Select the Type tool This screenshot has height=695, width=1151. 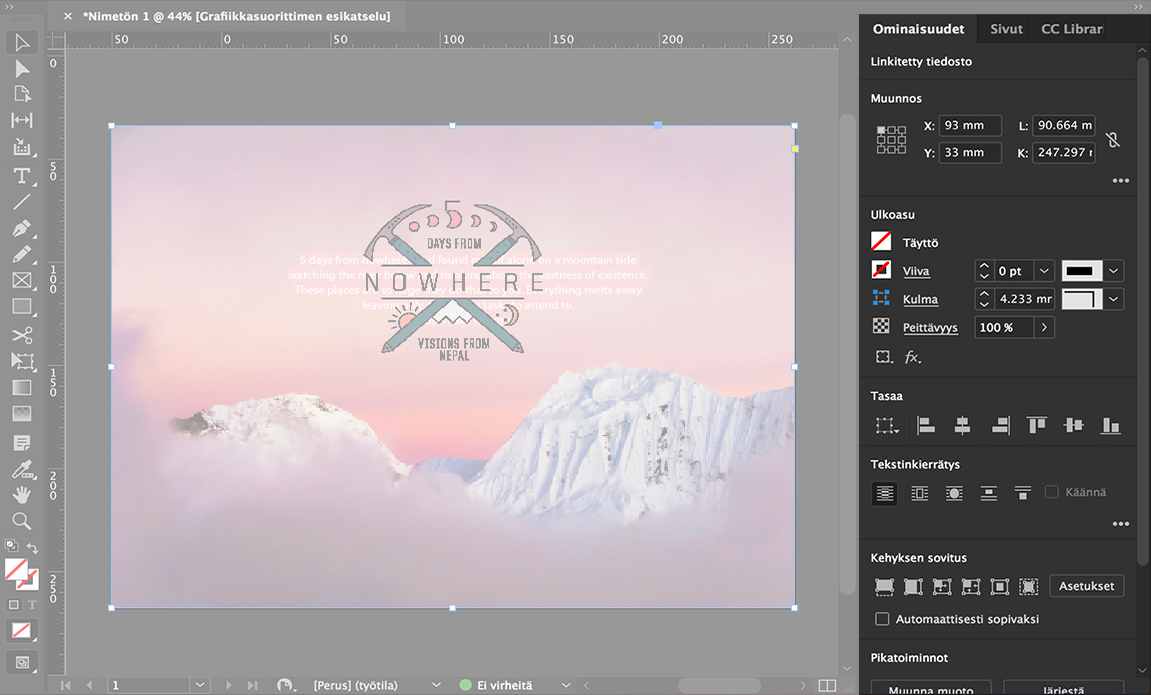tap(21, 176)
